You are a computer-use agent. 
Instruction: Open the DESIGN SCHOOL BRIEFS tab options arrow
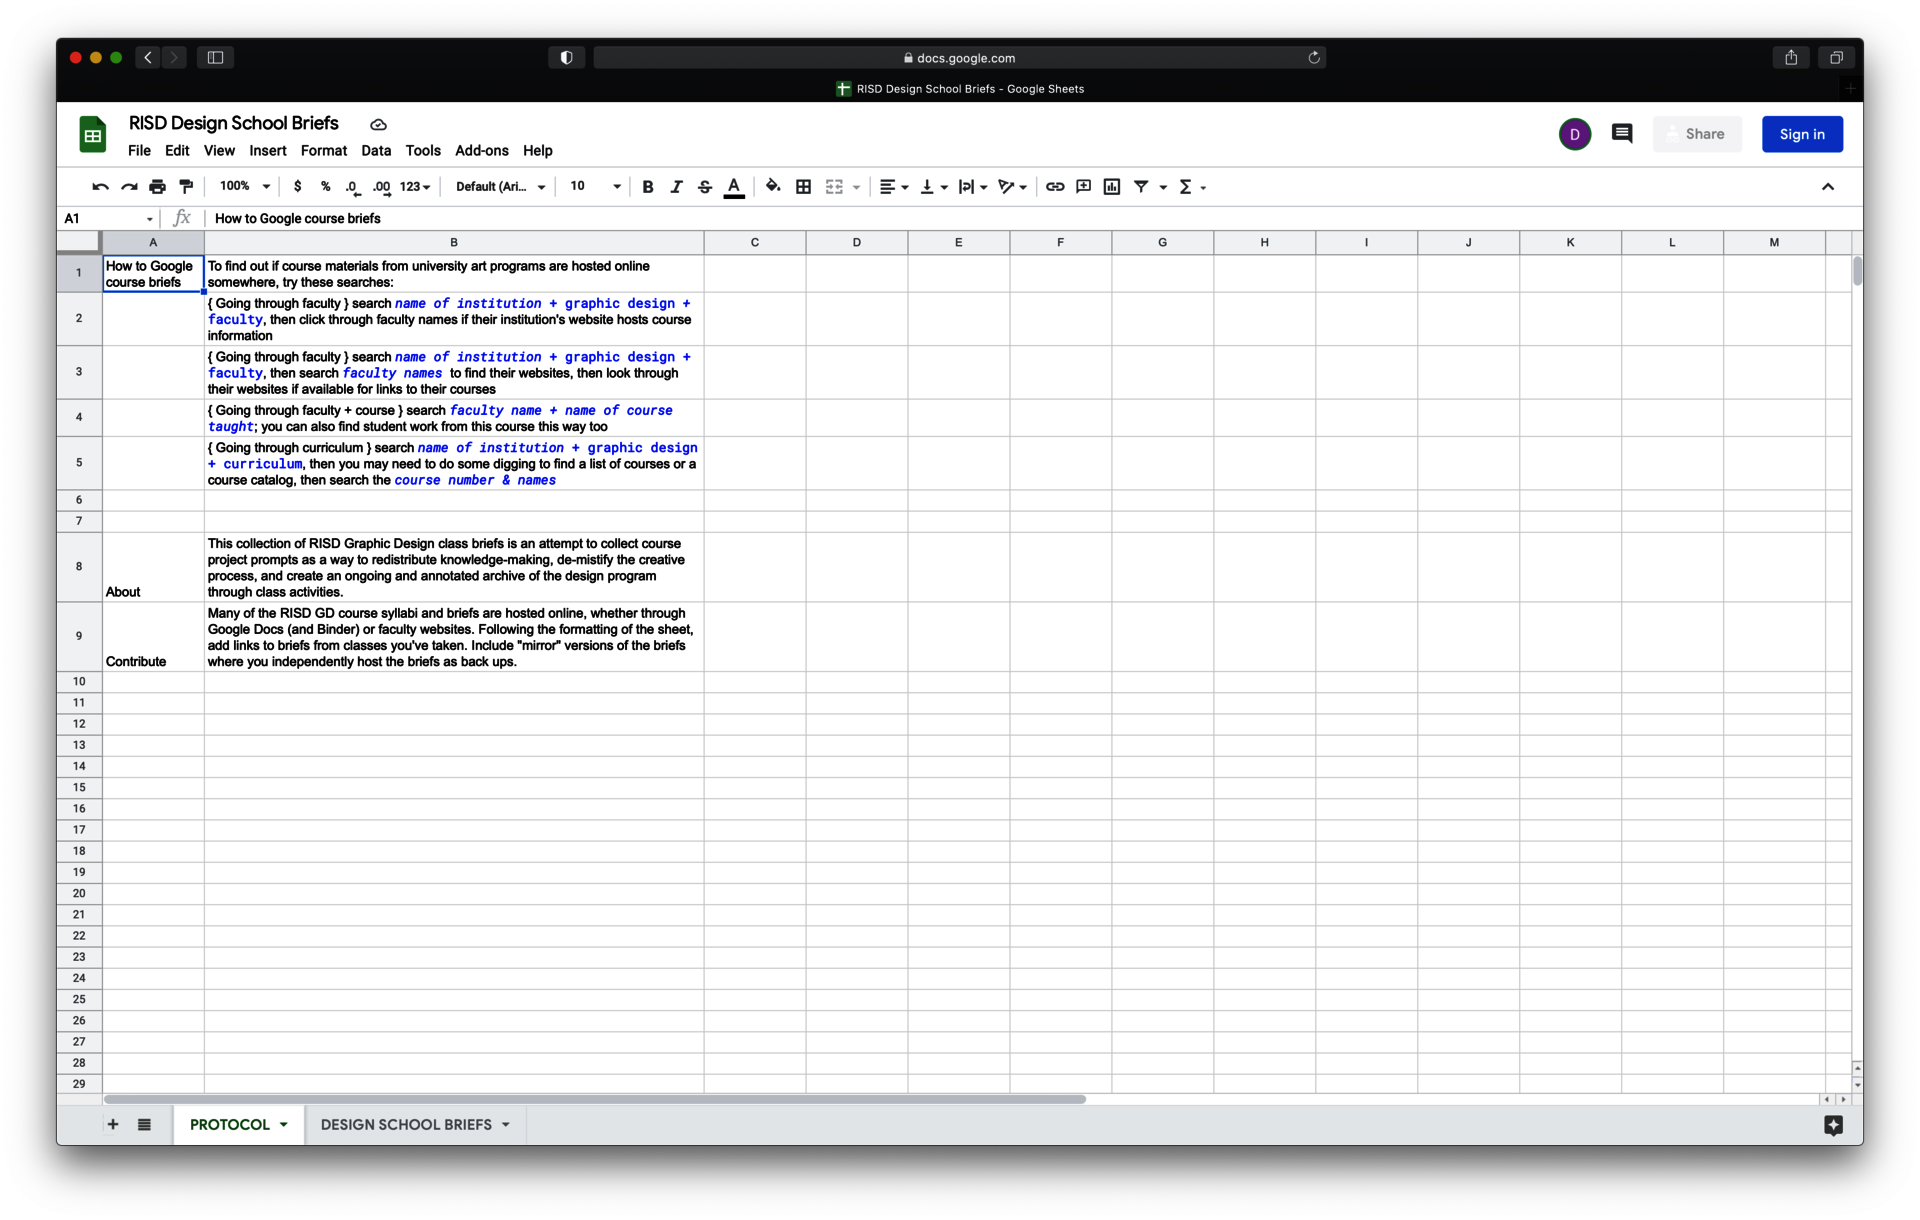click(x=506, y=1125)
